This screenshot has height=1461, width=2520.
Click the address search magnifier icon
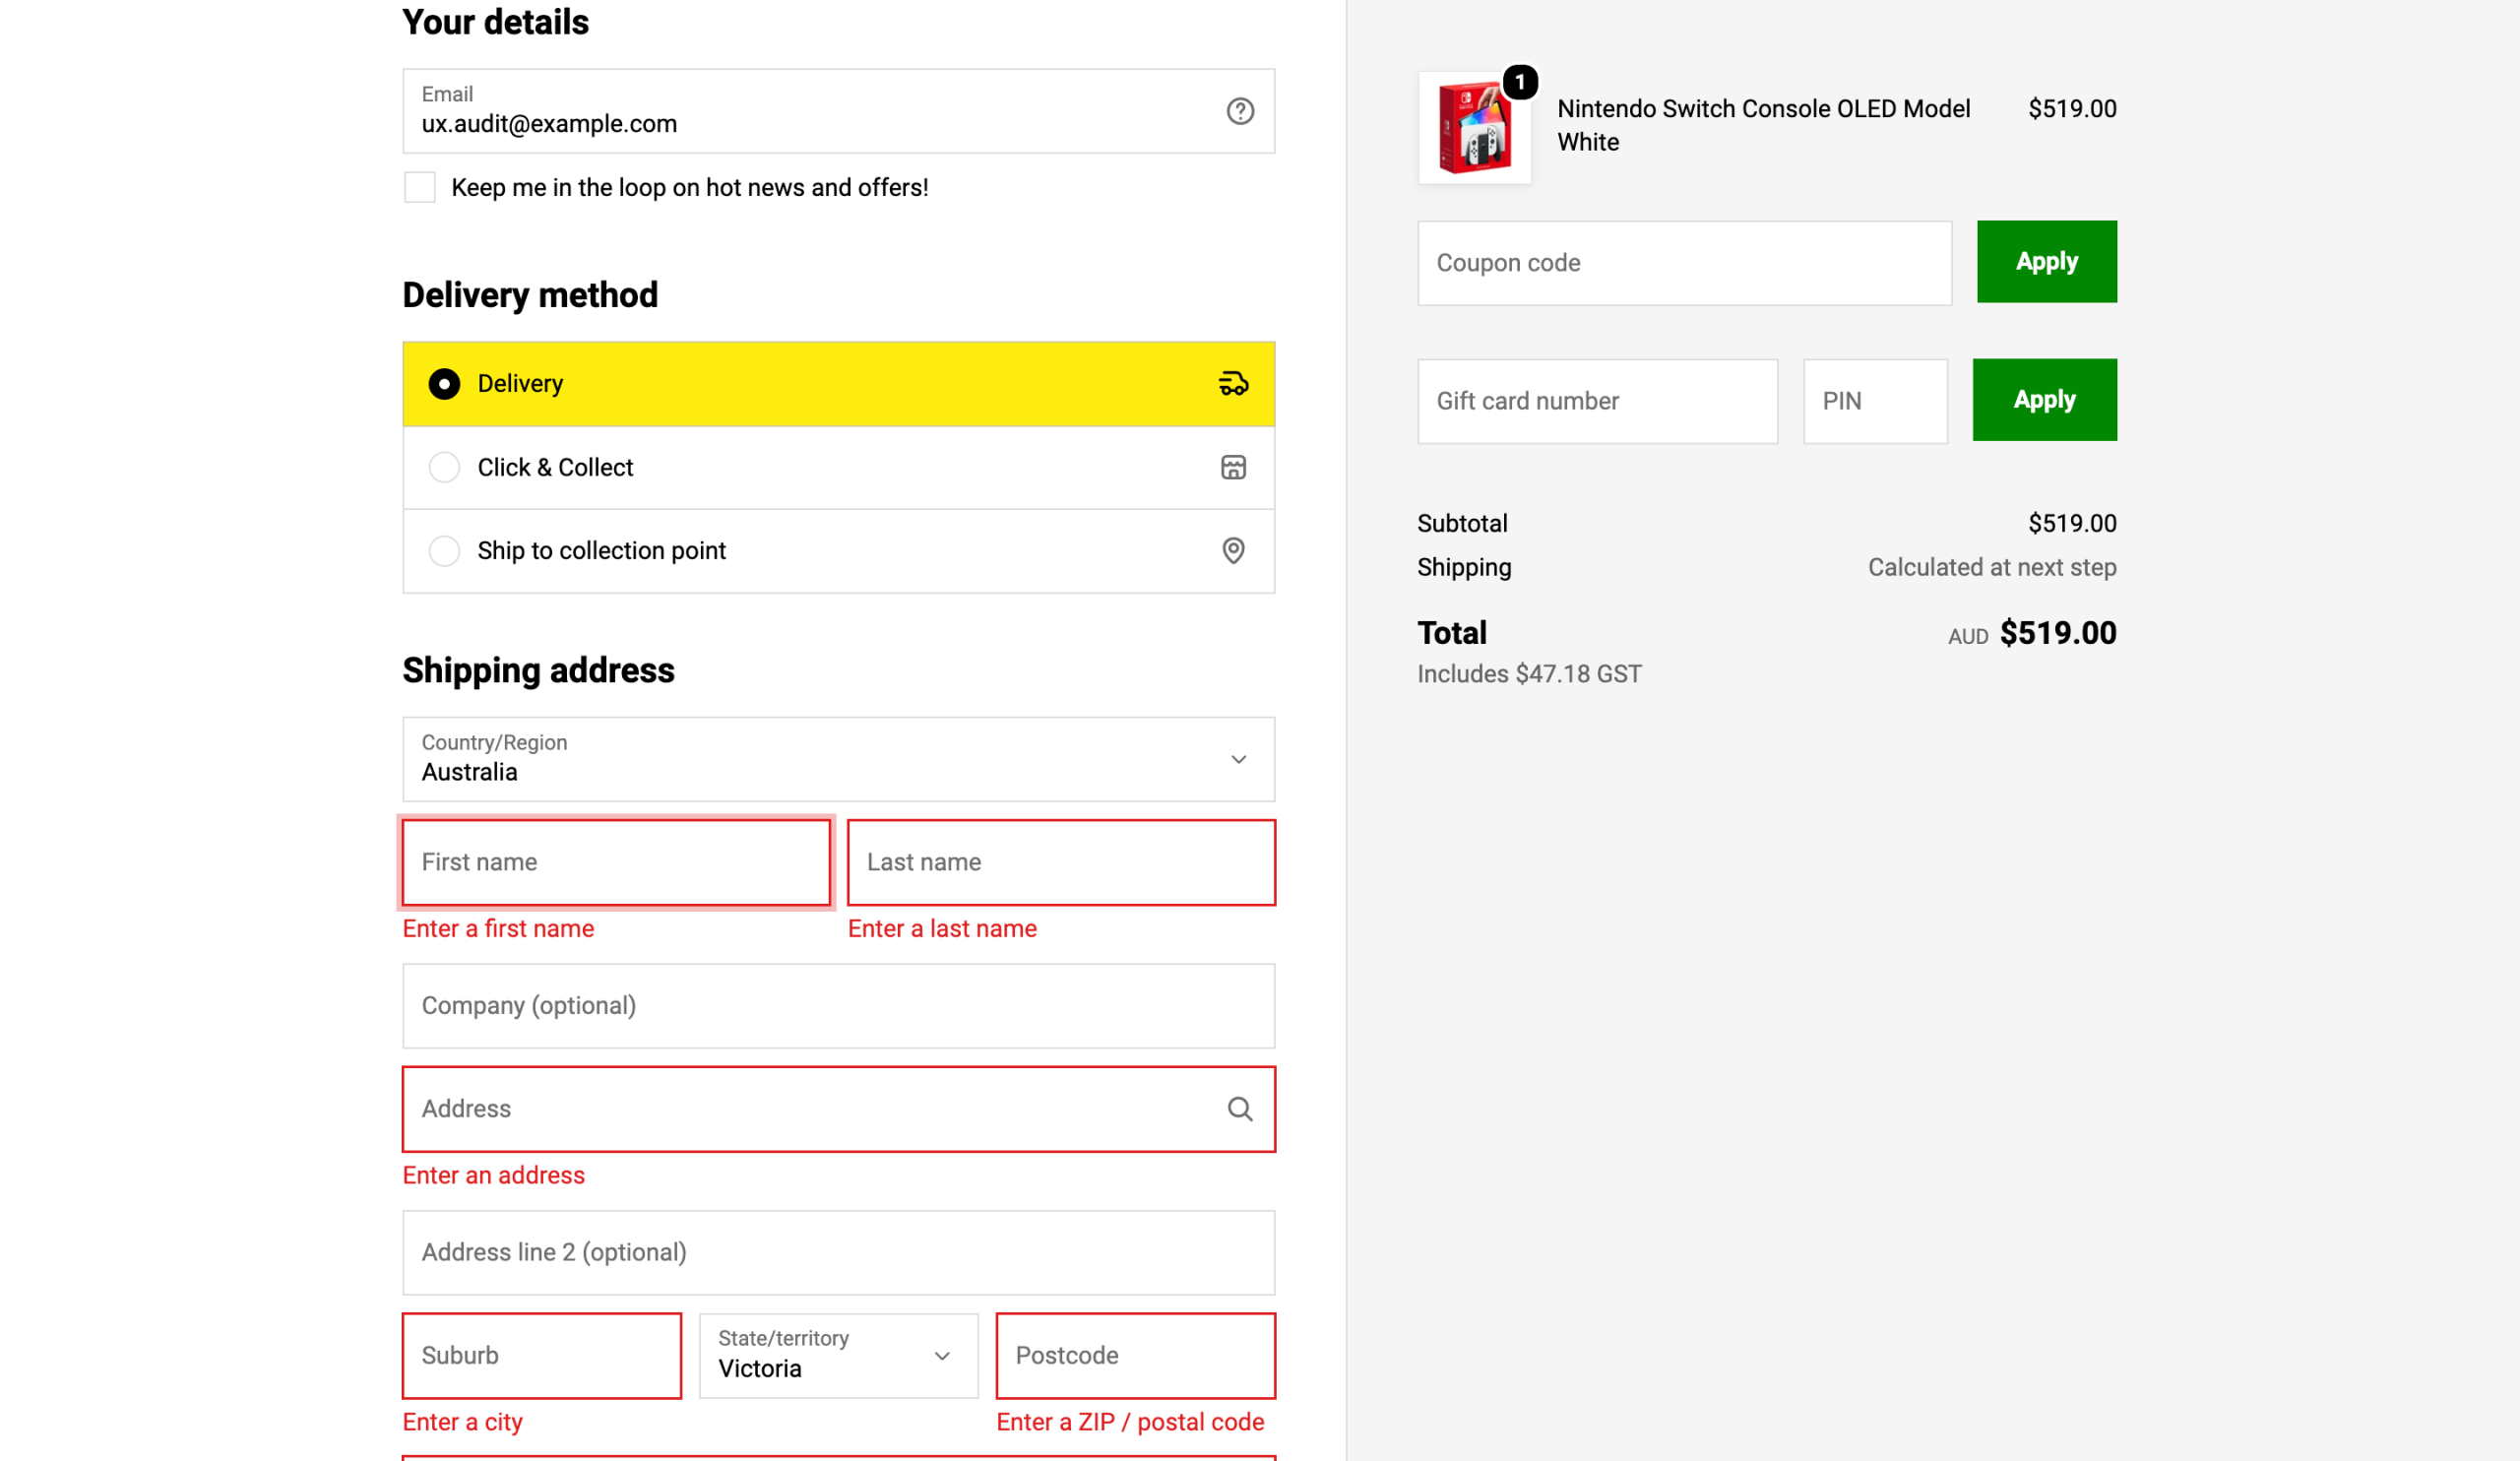(1240, 1109)
